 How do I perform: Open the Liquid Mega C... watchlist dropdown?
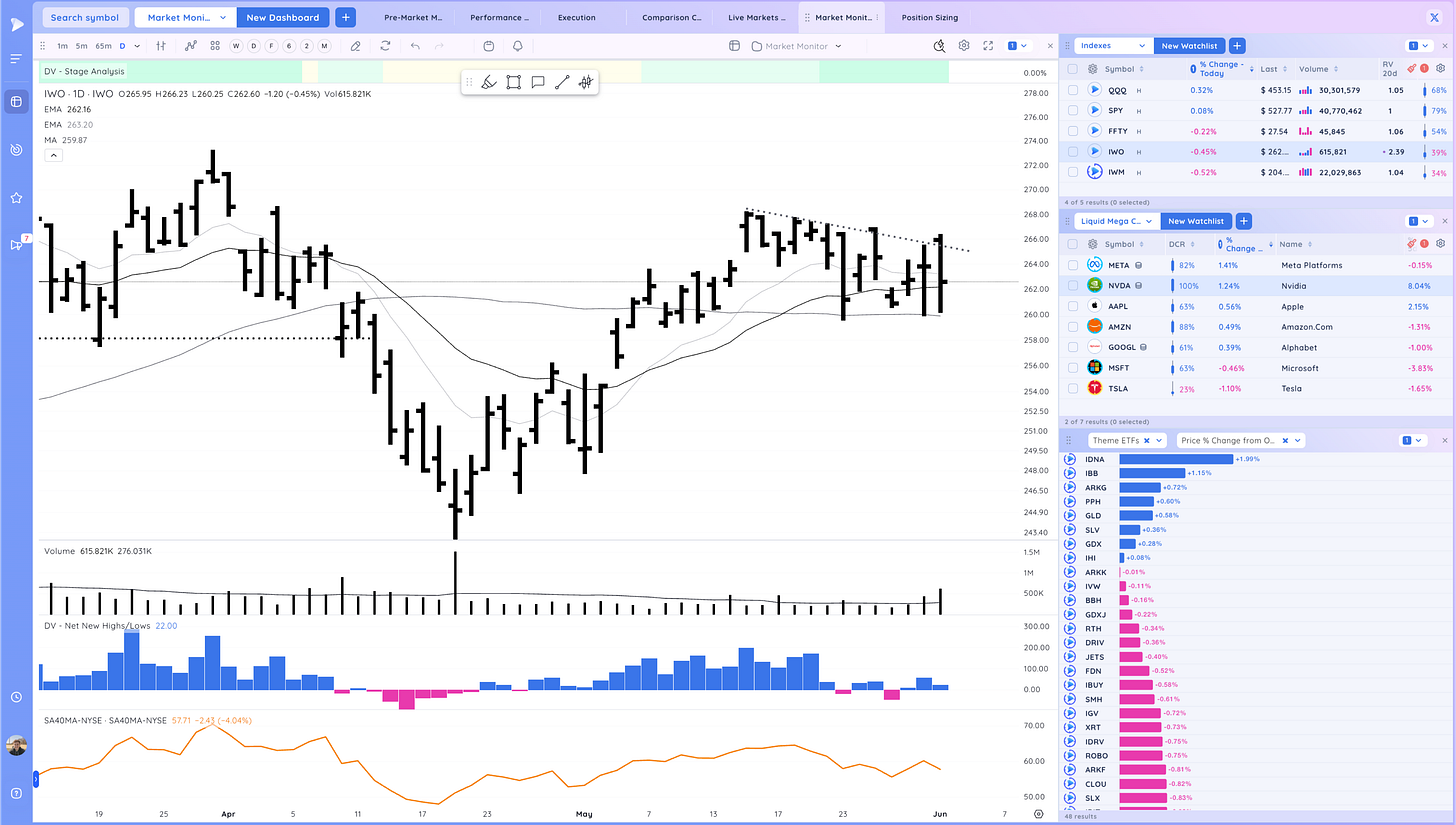click(1118, 221)
